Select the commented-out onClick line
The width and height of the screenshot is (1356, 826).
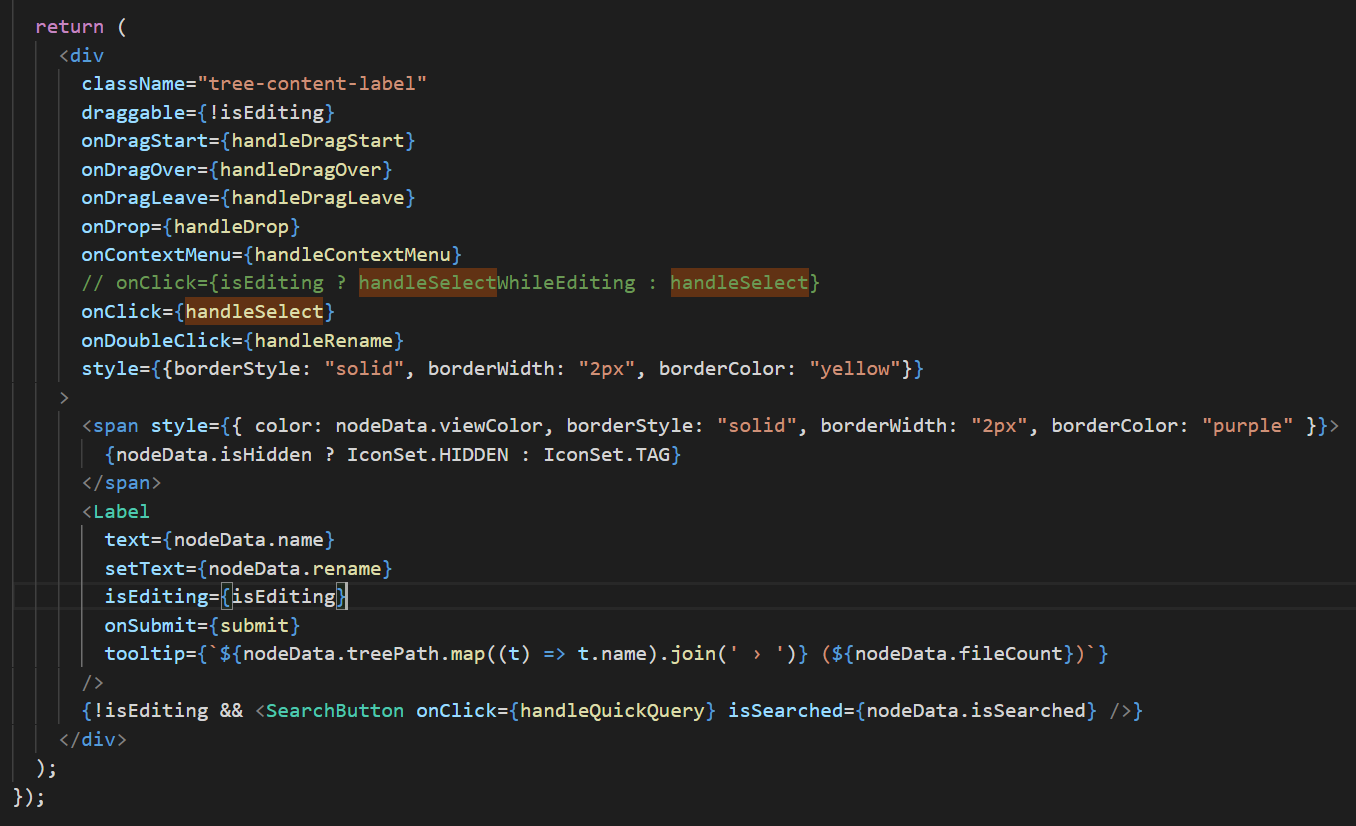tap(450, 282)
